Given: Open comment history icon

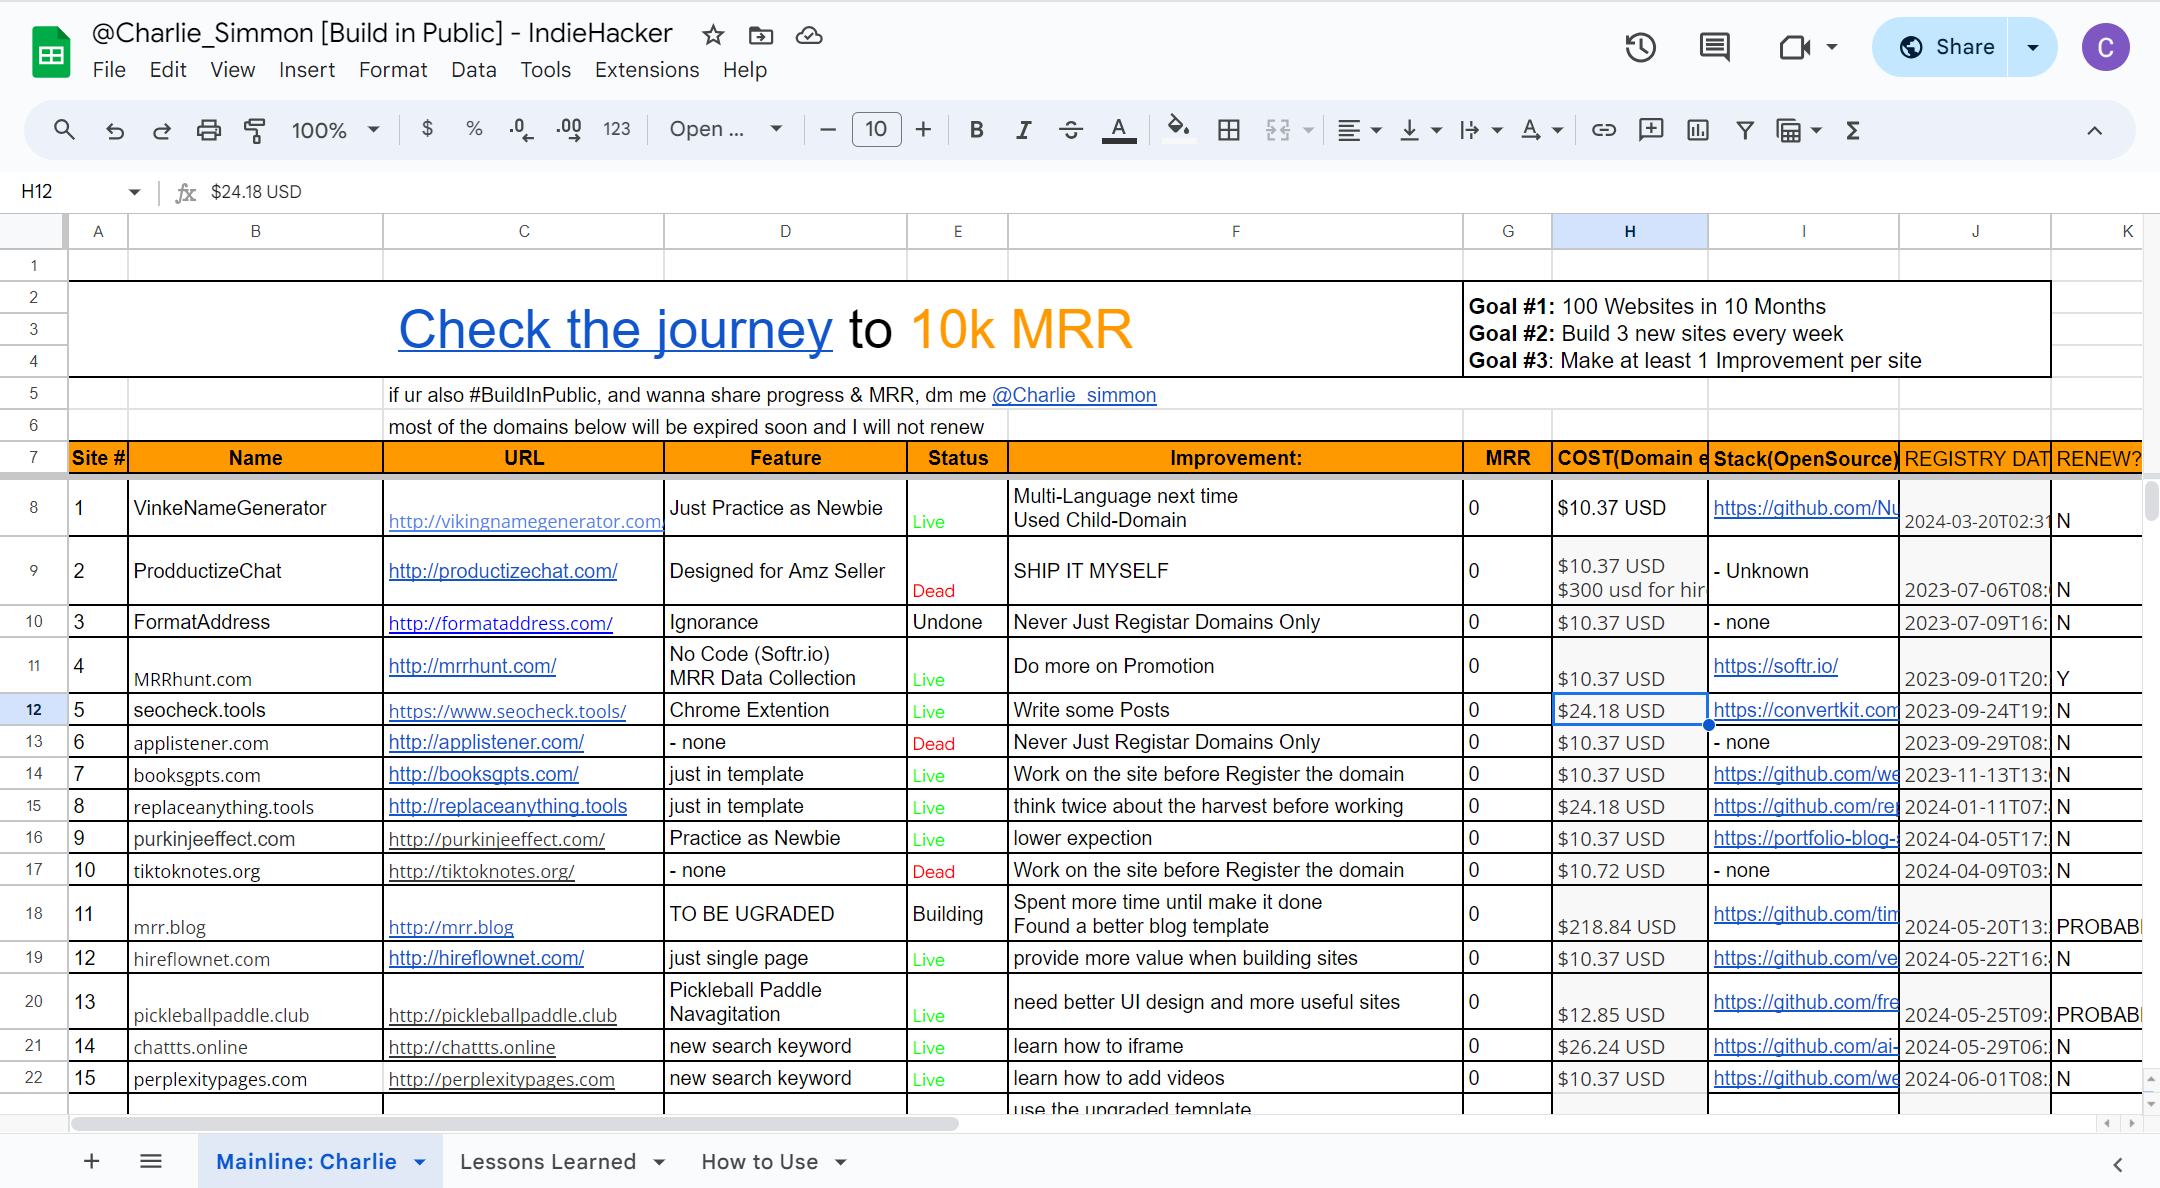Looking at the screenshot, I should 1715,47.
